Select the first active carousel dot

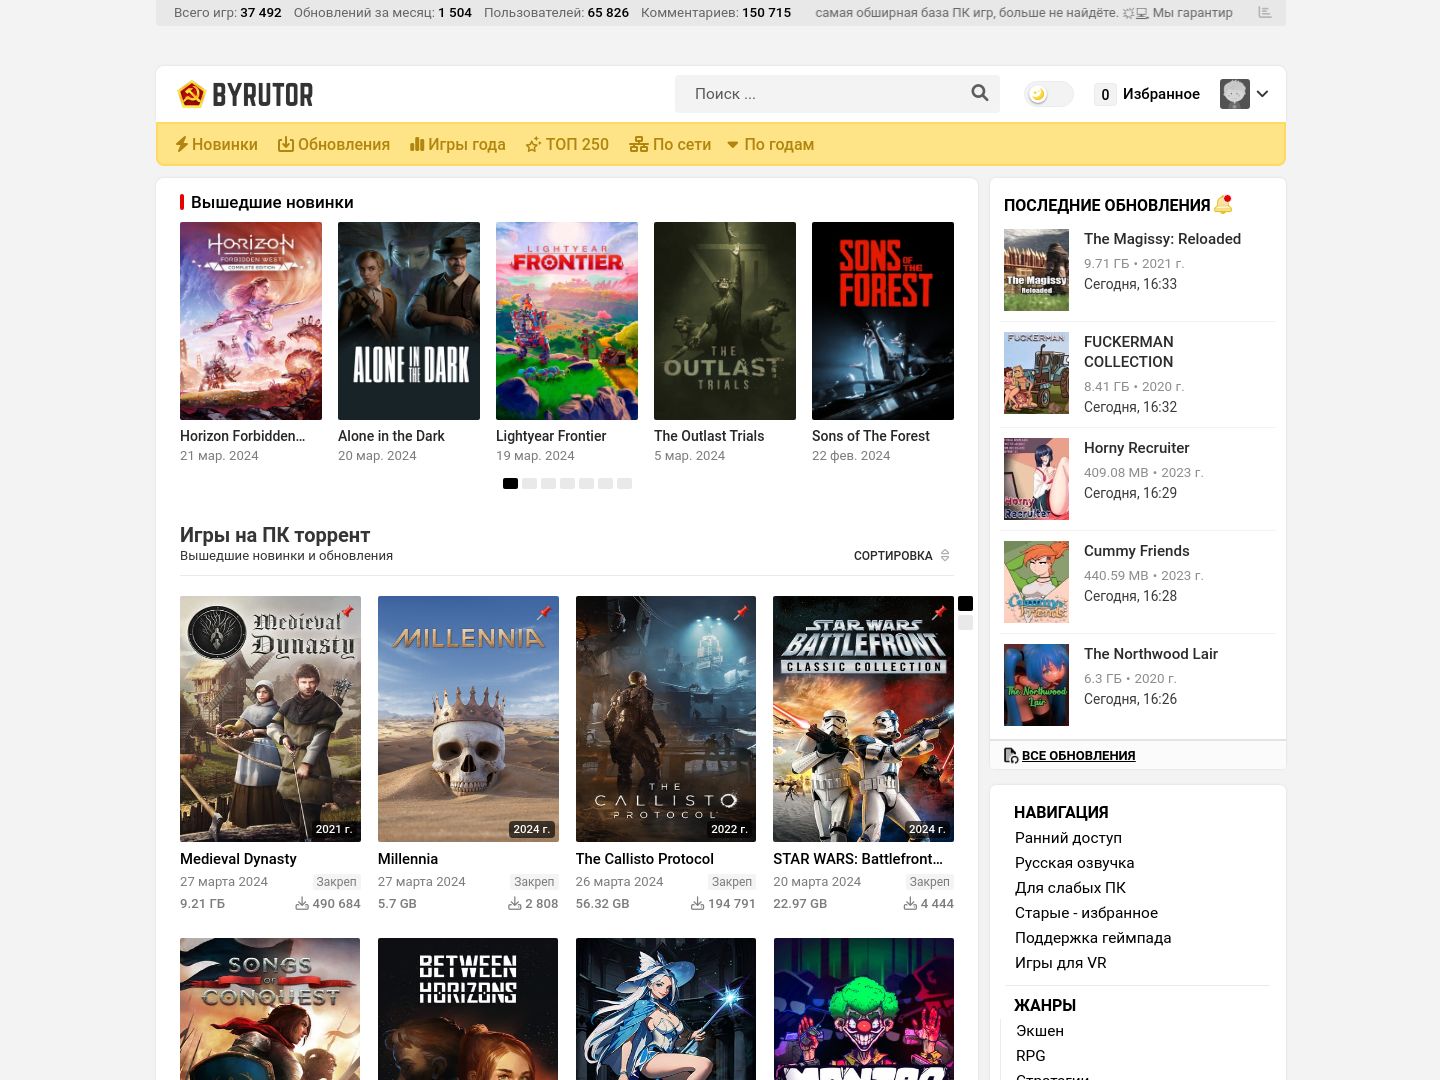click(x=510, y=483)
